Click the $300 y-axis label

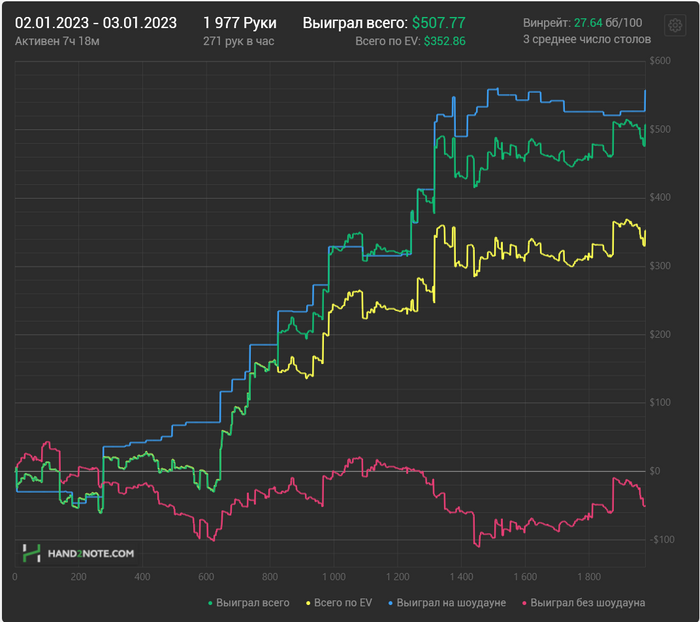click(x=660, y=266)
